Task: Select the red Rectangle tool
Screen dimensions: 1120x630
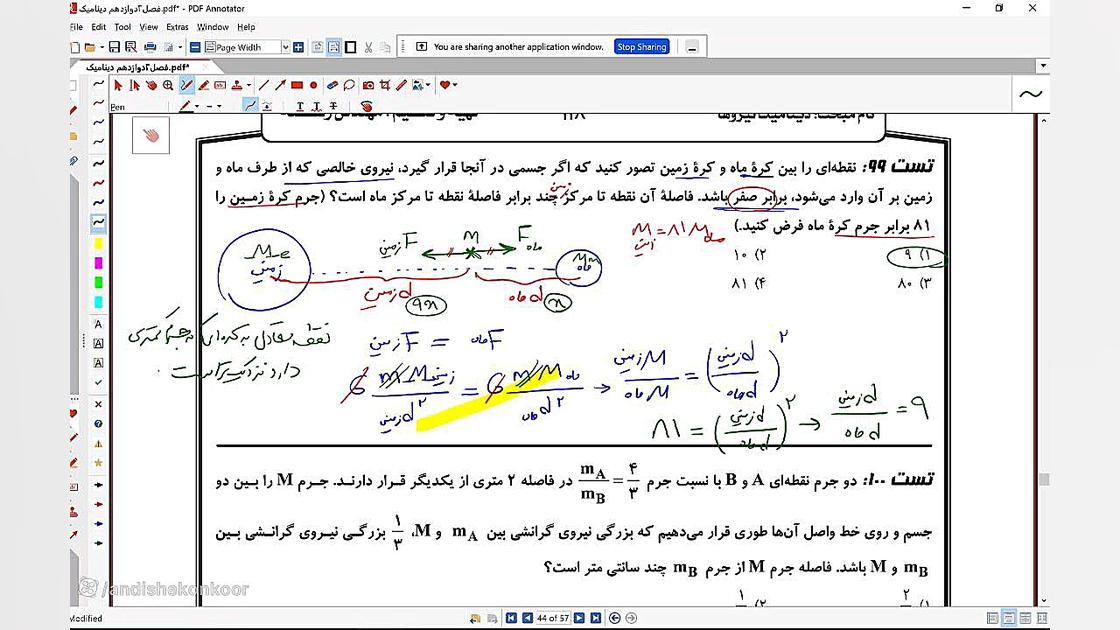Action: [x=297, y=86]
